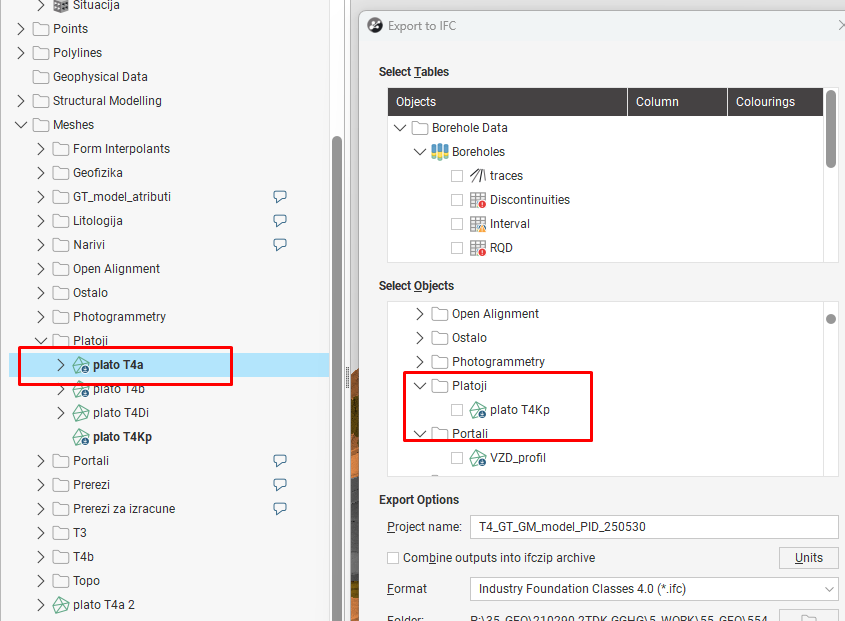Viewport: 845px width, 621px height.
Task: Select the Geofizika folder
Action: pyautogui.click(x=98, y=173)
